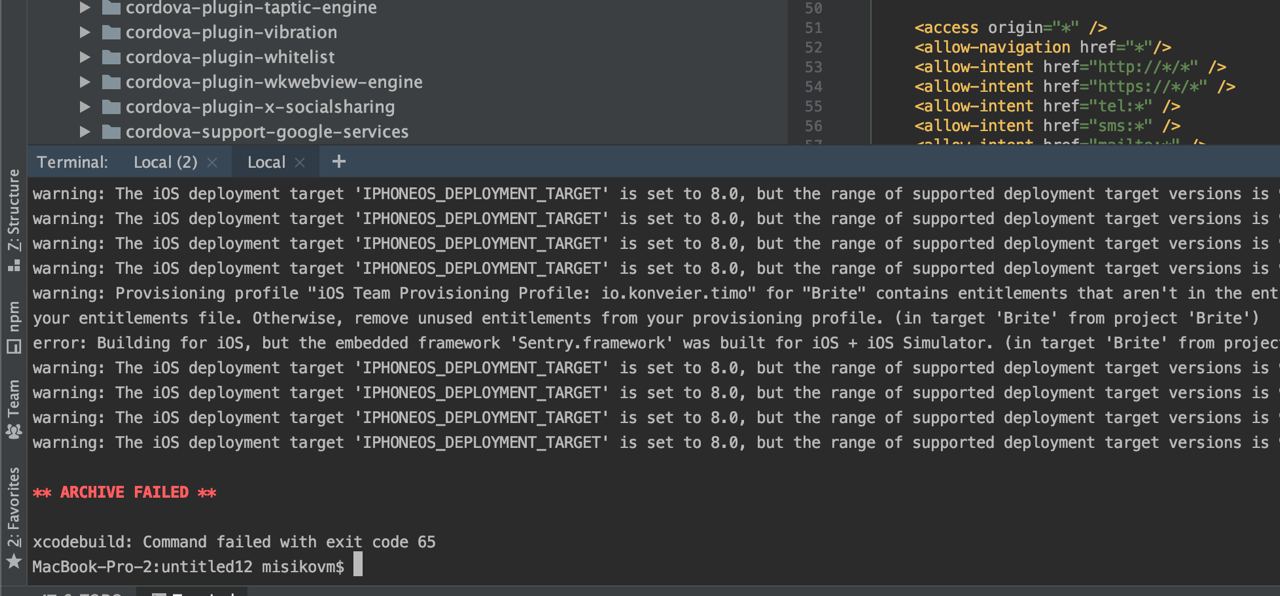The width and height of the screenshot is (1280, 596).
Task: Expand the cordova-plugin-whitelist folder
Action: point(85,57)
